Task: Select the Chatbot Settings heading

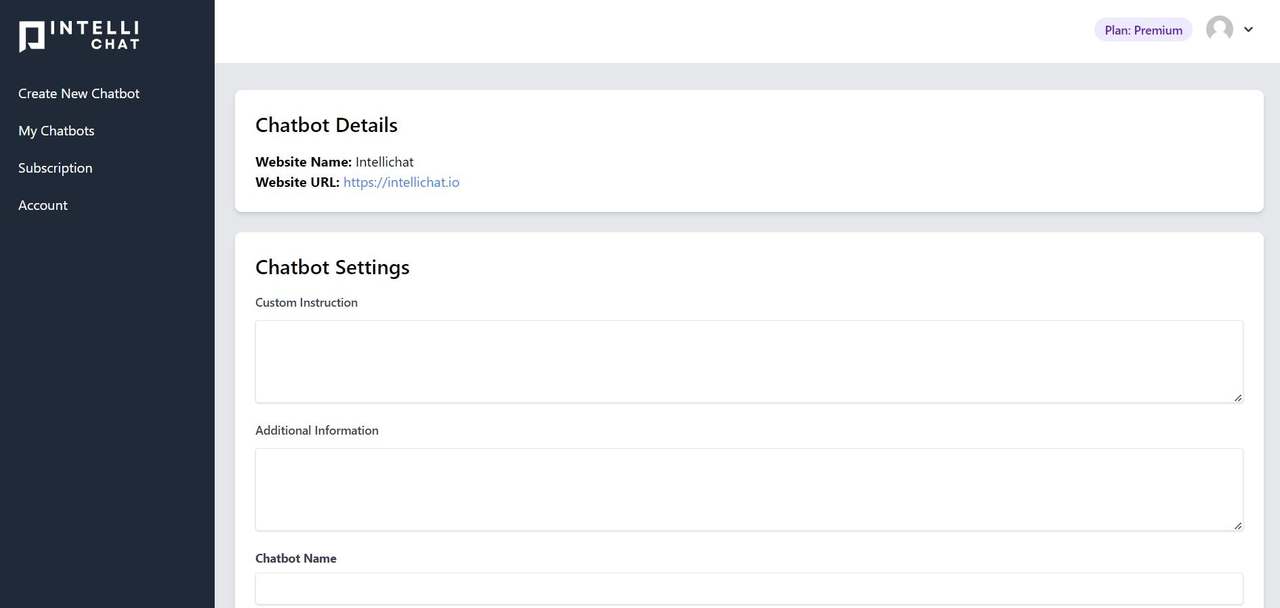Action: tap(332, 267)
